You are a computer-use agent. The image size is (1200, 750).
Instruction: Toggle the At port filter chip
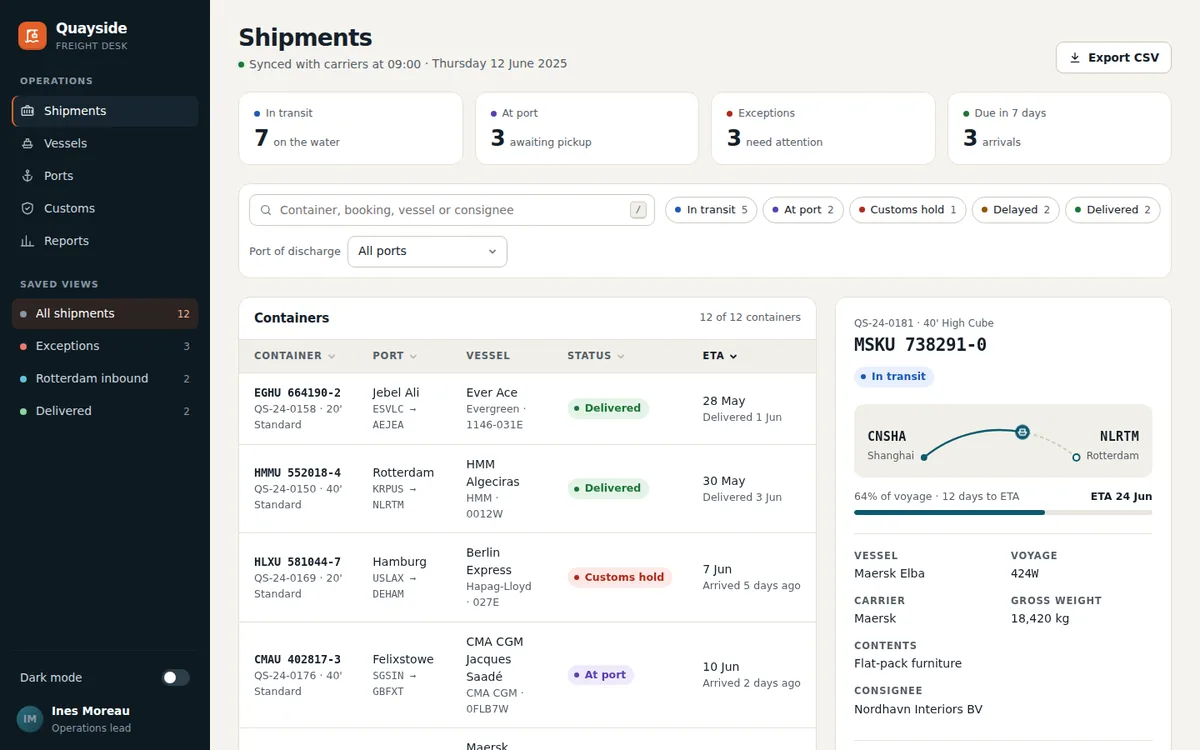803,210
